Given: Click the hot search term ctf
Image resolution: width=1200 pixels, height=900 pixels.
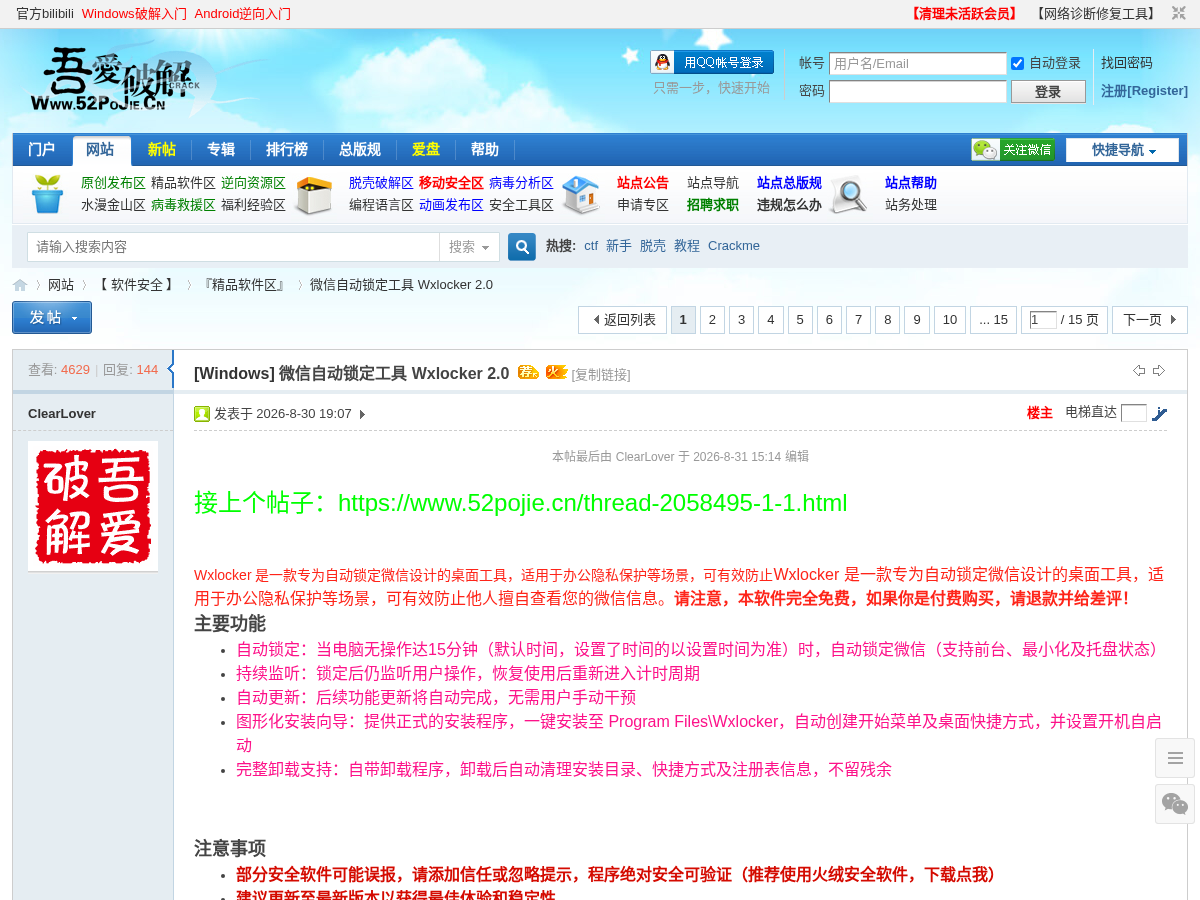Looking at the screenshot, I should click(x=591, y=246).
